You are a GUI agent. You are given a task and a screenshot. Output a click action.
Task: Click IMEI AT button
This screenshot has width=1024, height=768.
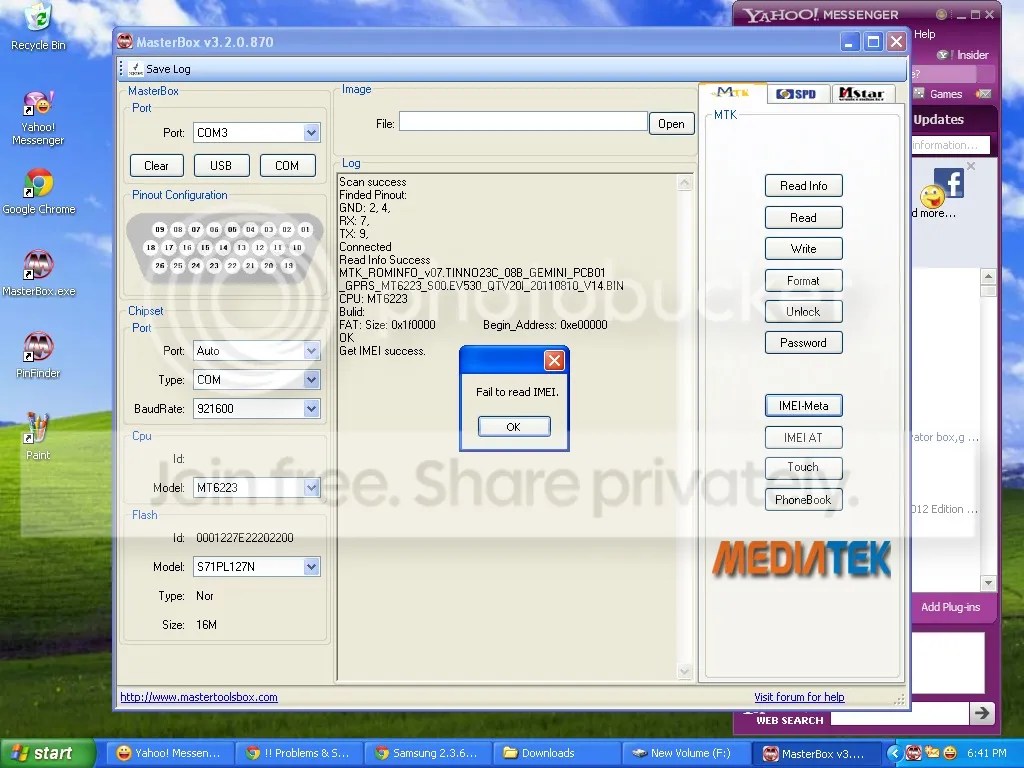[x=803, y=438]
